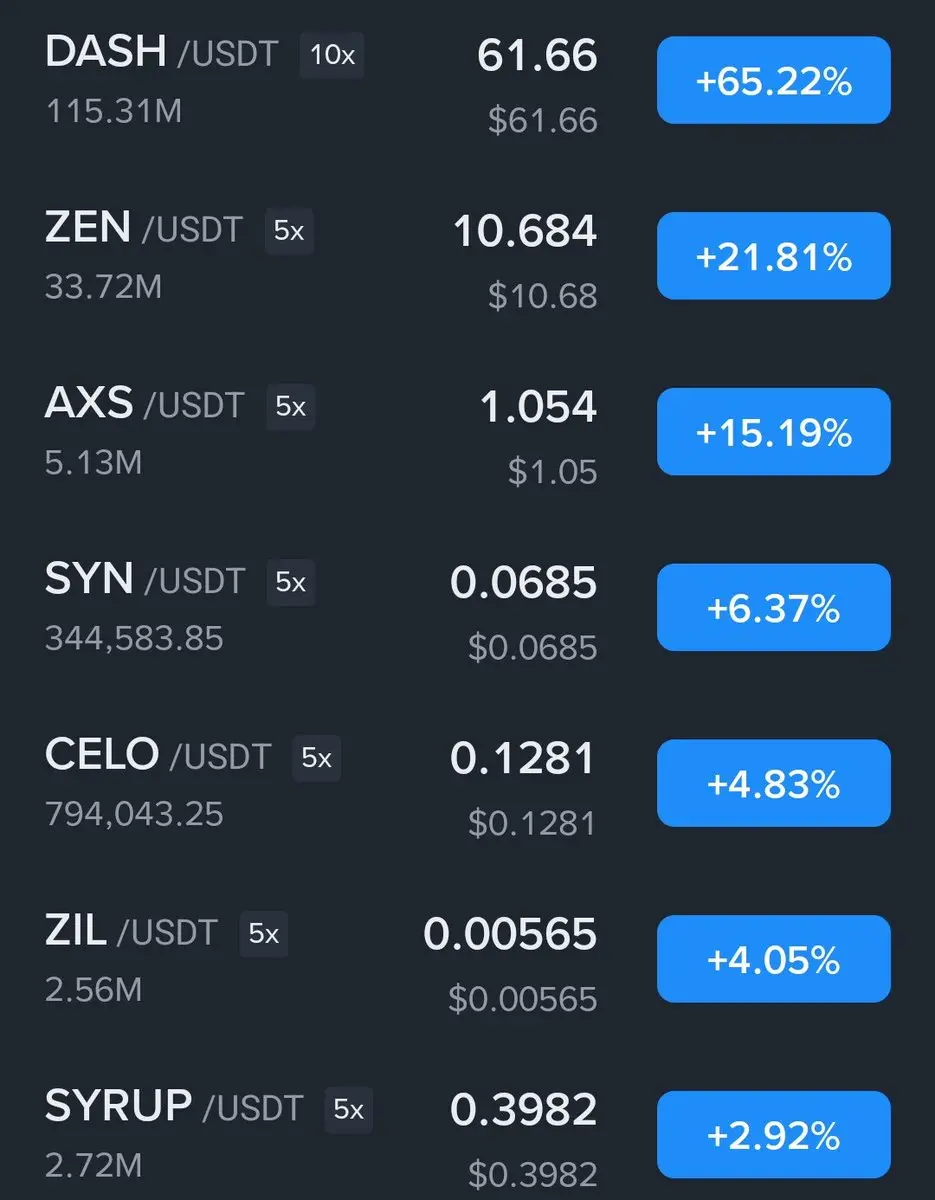Image resolution: width=935 pixels, height=1200 pixels.
Task: Tap the +65.22% change button for DASH
Action: tap(773, 80)
